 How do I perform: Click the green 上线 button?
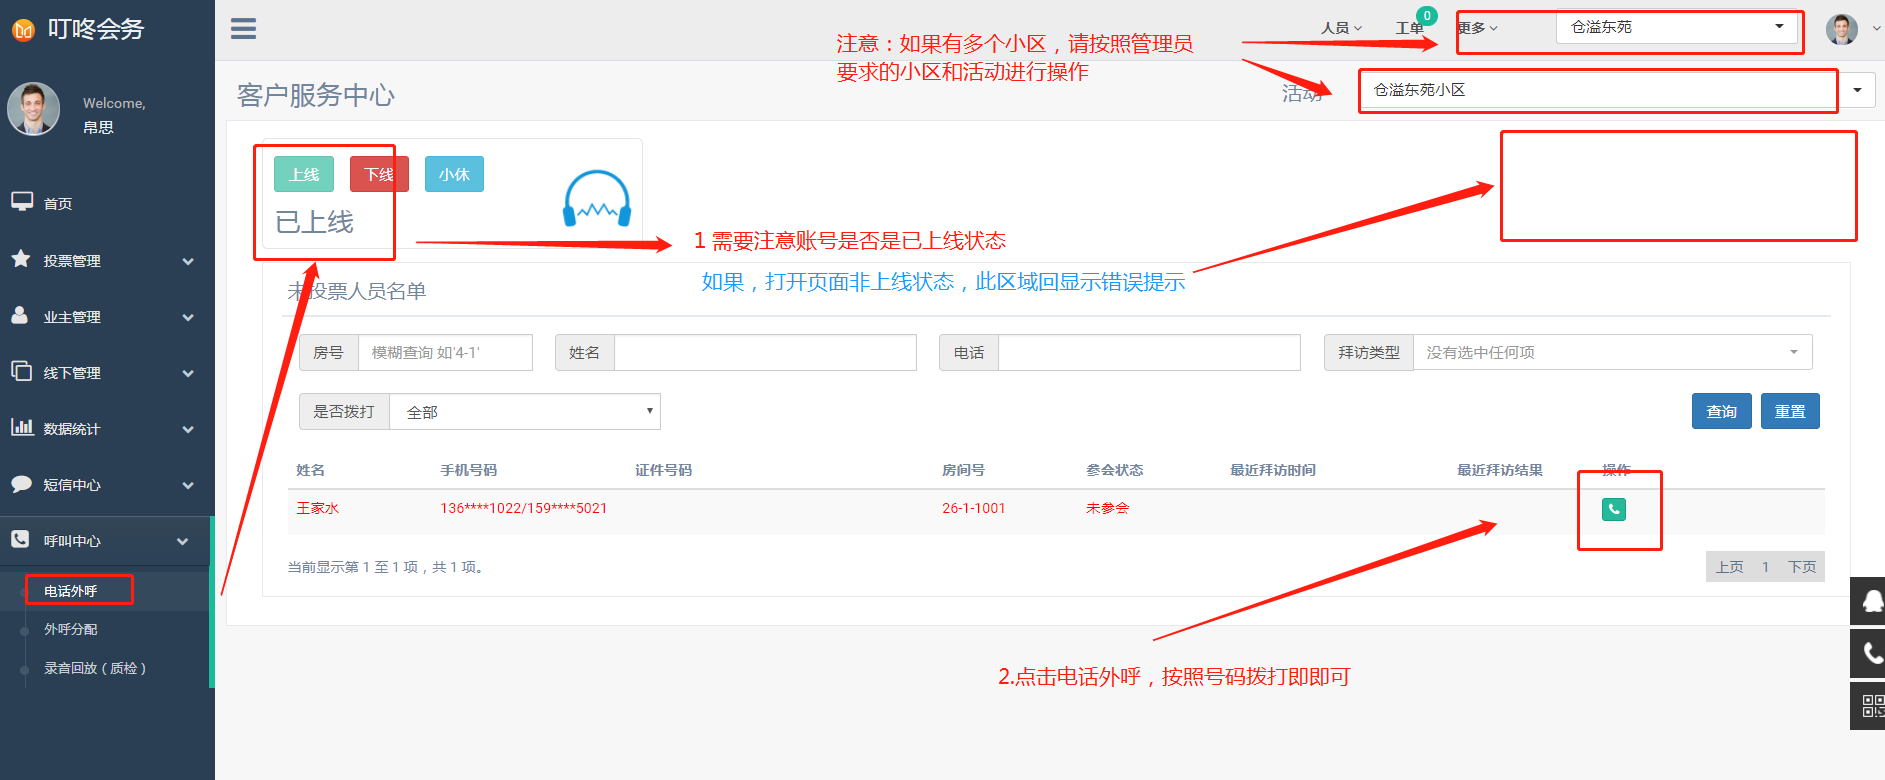(x=304, y=174)
